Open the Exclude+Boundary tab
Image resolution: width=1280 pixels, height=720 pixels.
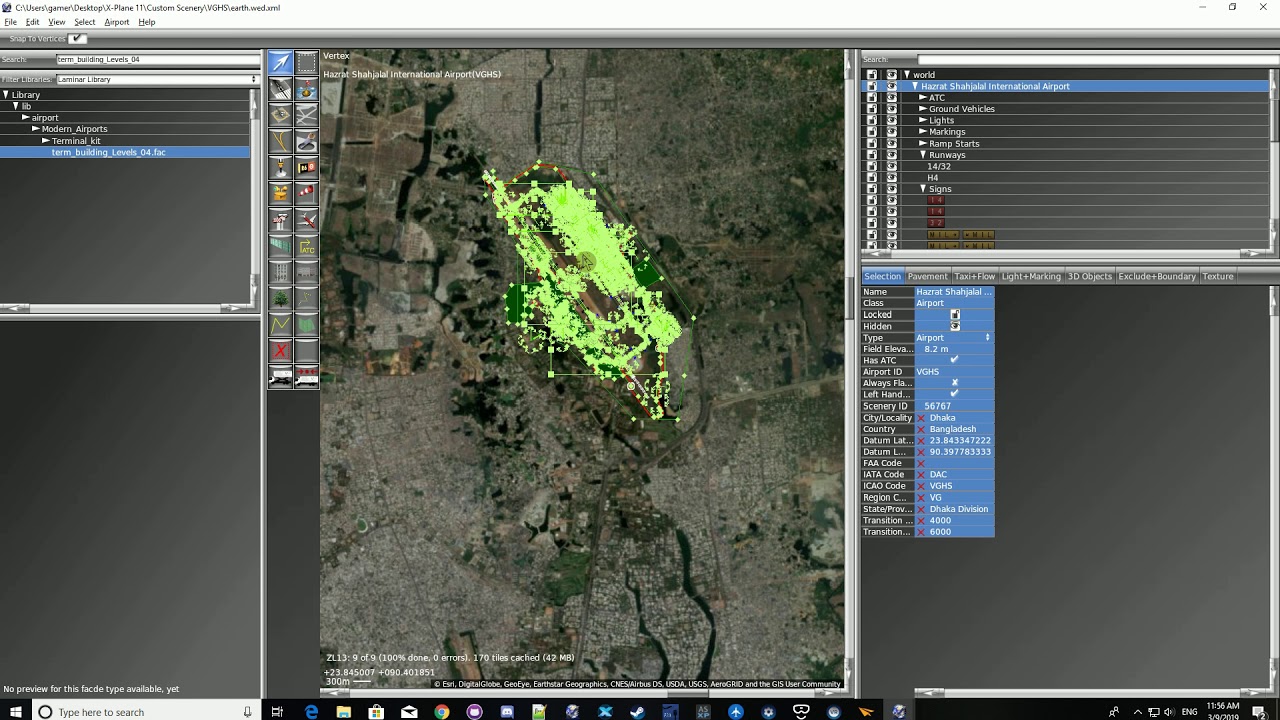tap(1157, 276)
